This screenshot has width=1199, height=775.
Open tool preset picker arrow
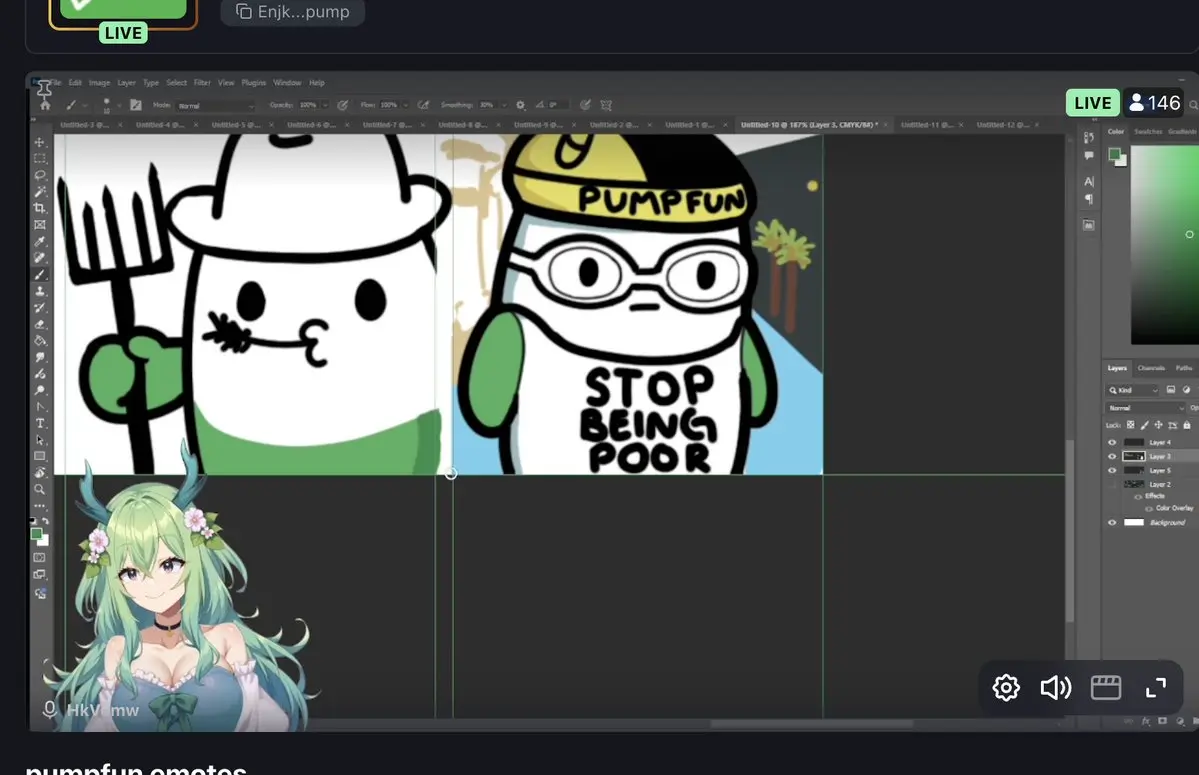[x=84, y=105]
